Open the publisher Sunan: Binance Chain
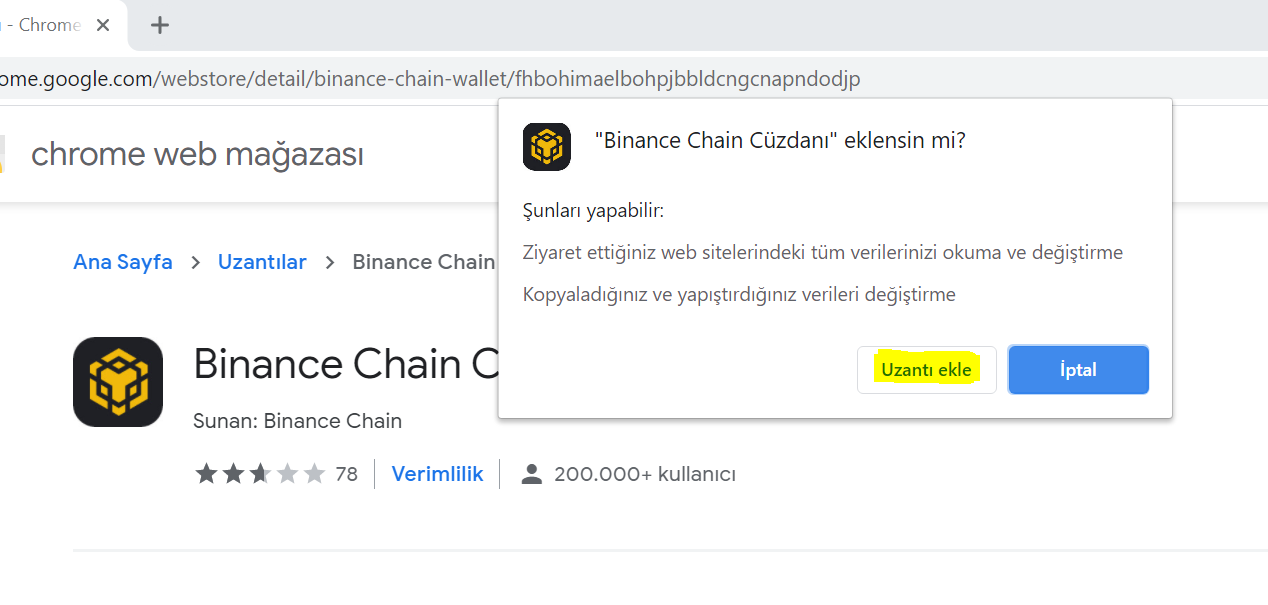Viewport: 1268px width, 605px height. coord(297,421)
